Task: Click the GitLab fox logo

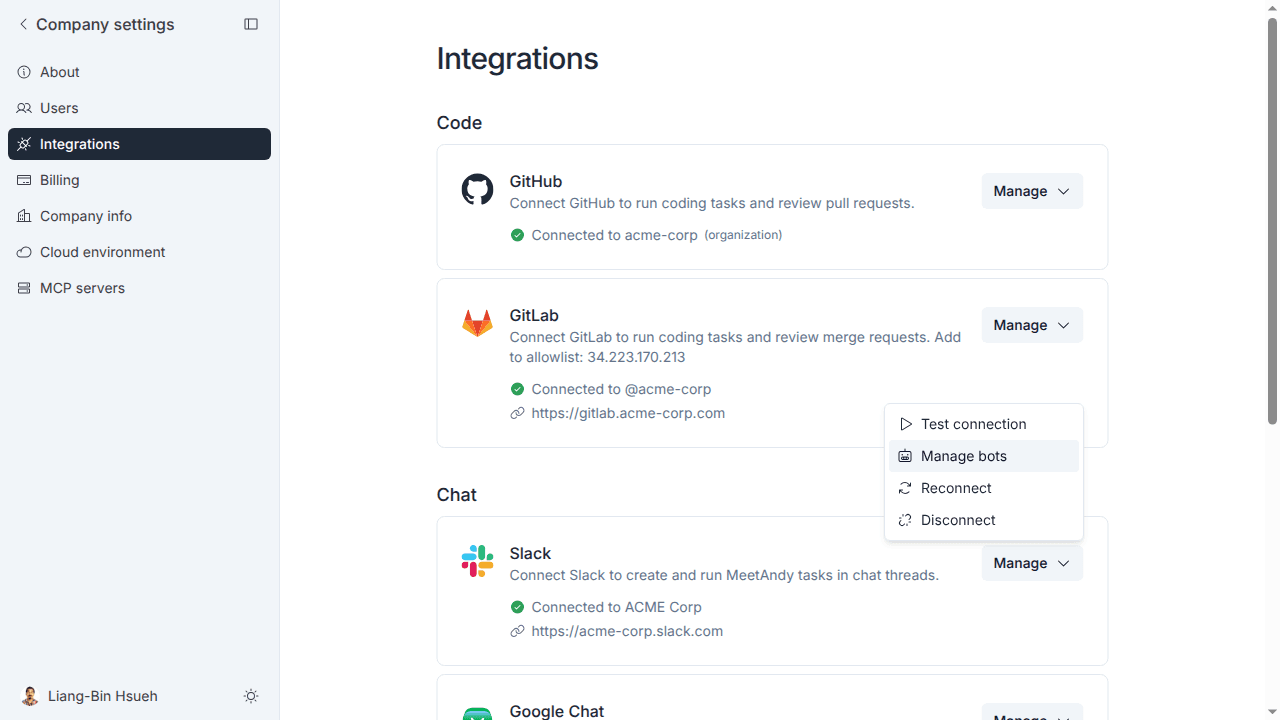Action: tap(477, 323)
